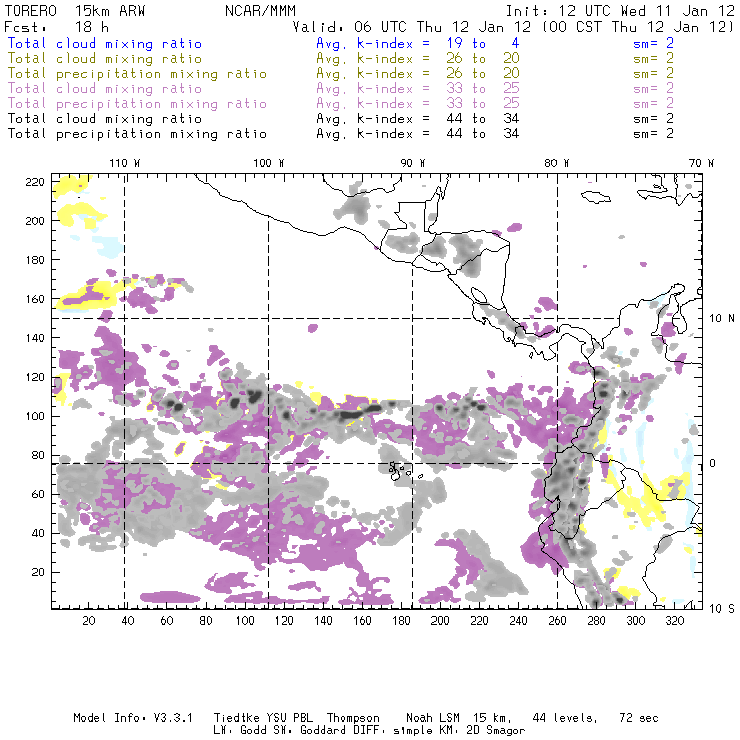Select the "NCAR/MMM" header label

(260, 11)
